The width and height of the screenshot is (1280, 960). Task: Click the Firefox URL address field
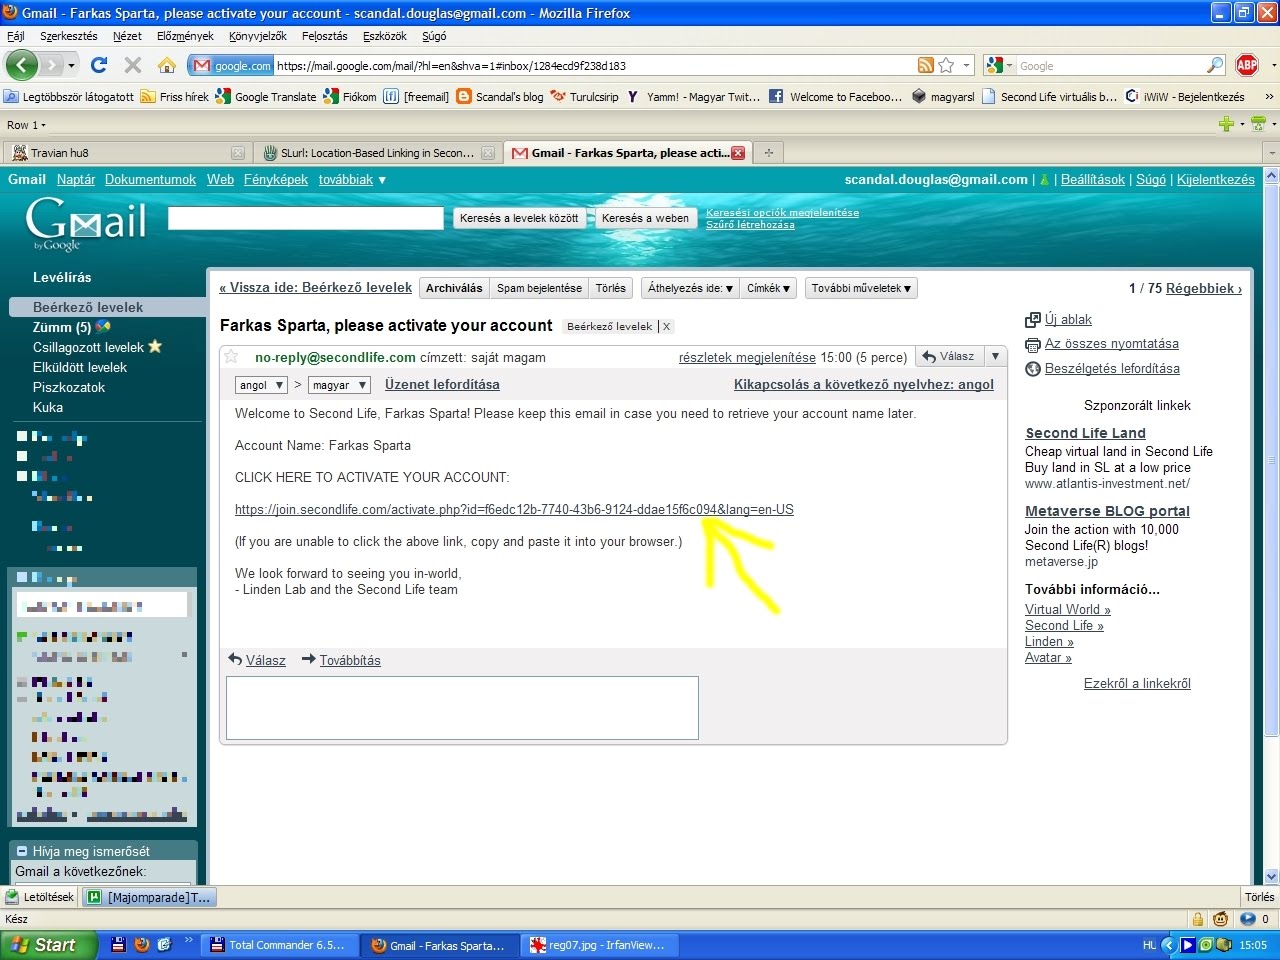point(595,65)
